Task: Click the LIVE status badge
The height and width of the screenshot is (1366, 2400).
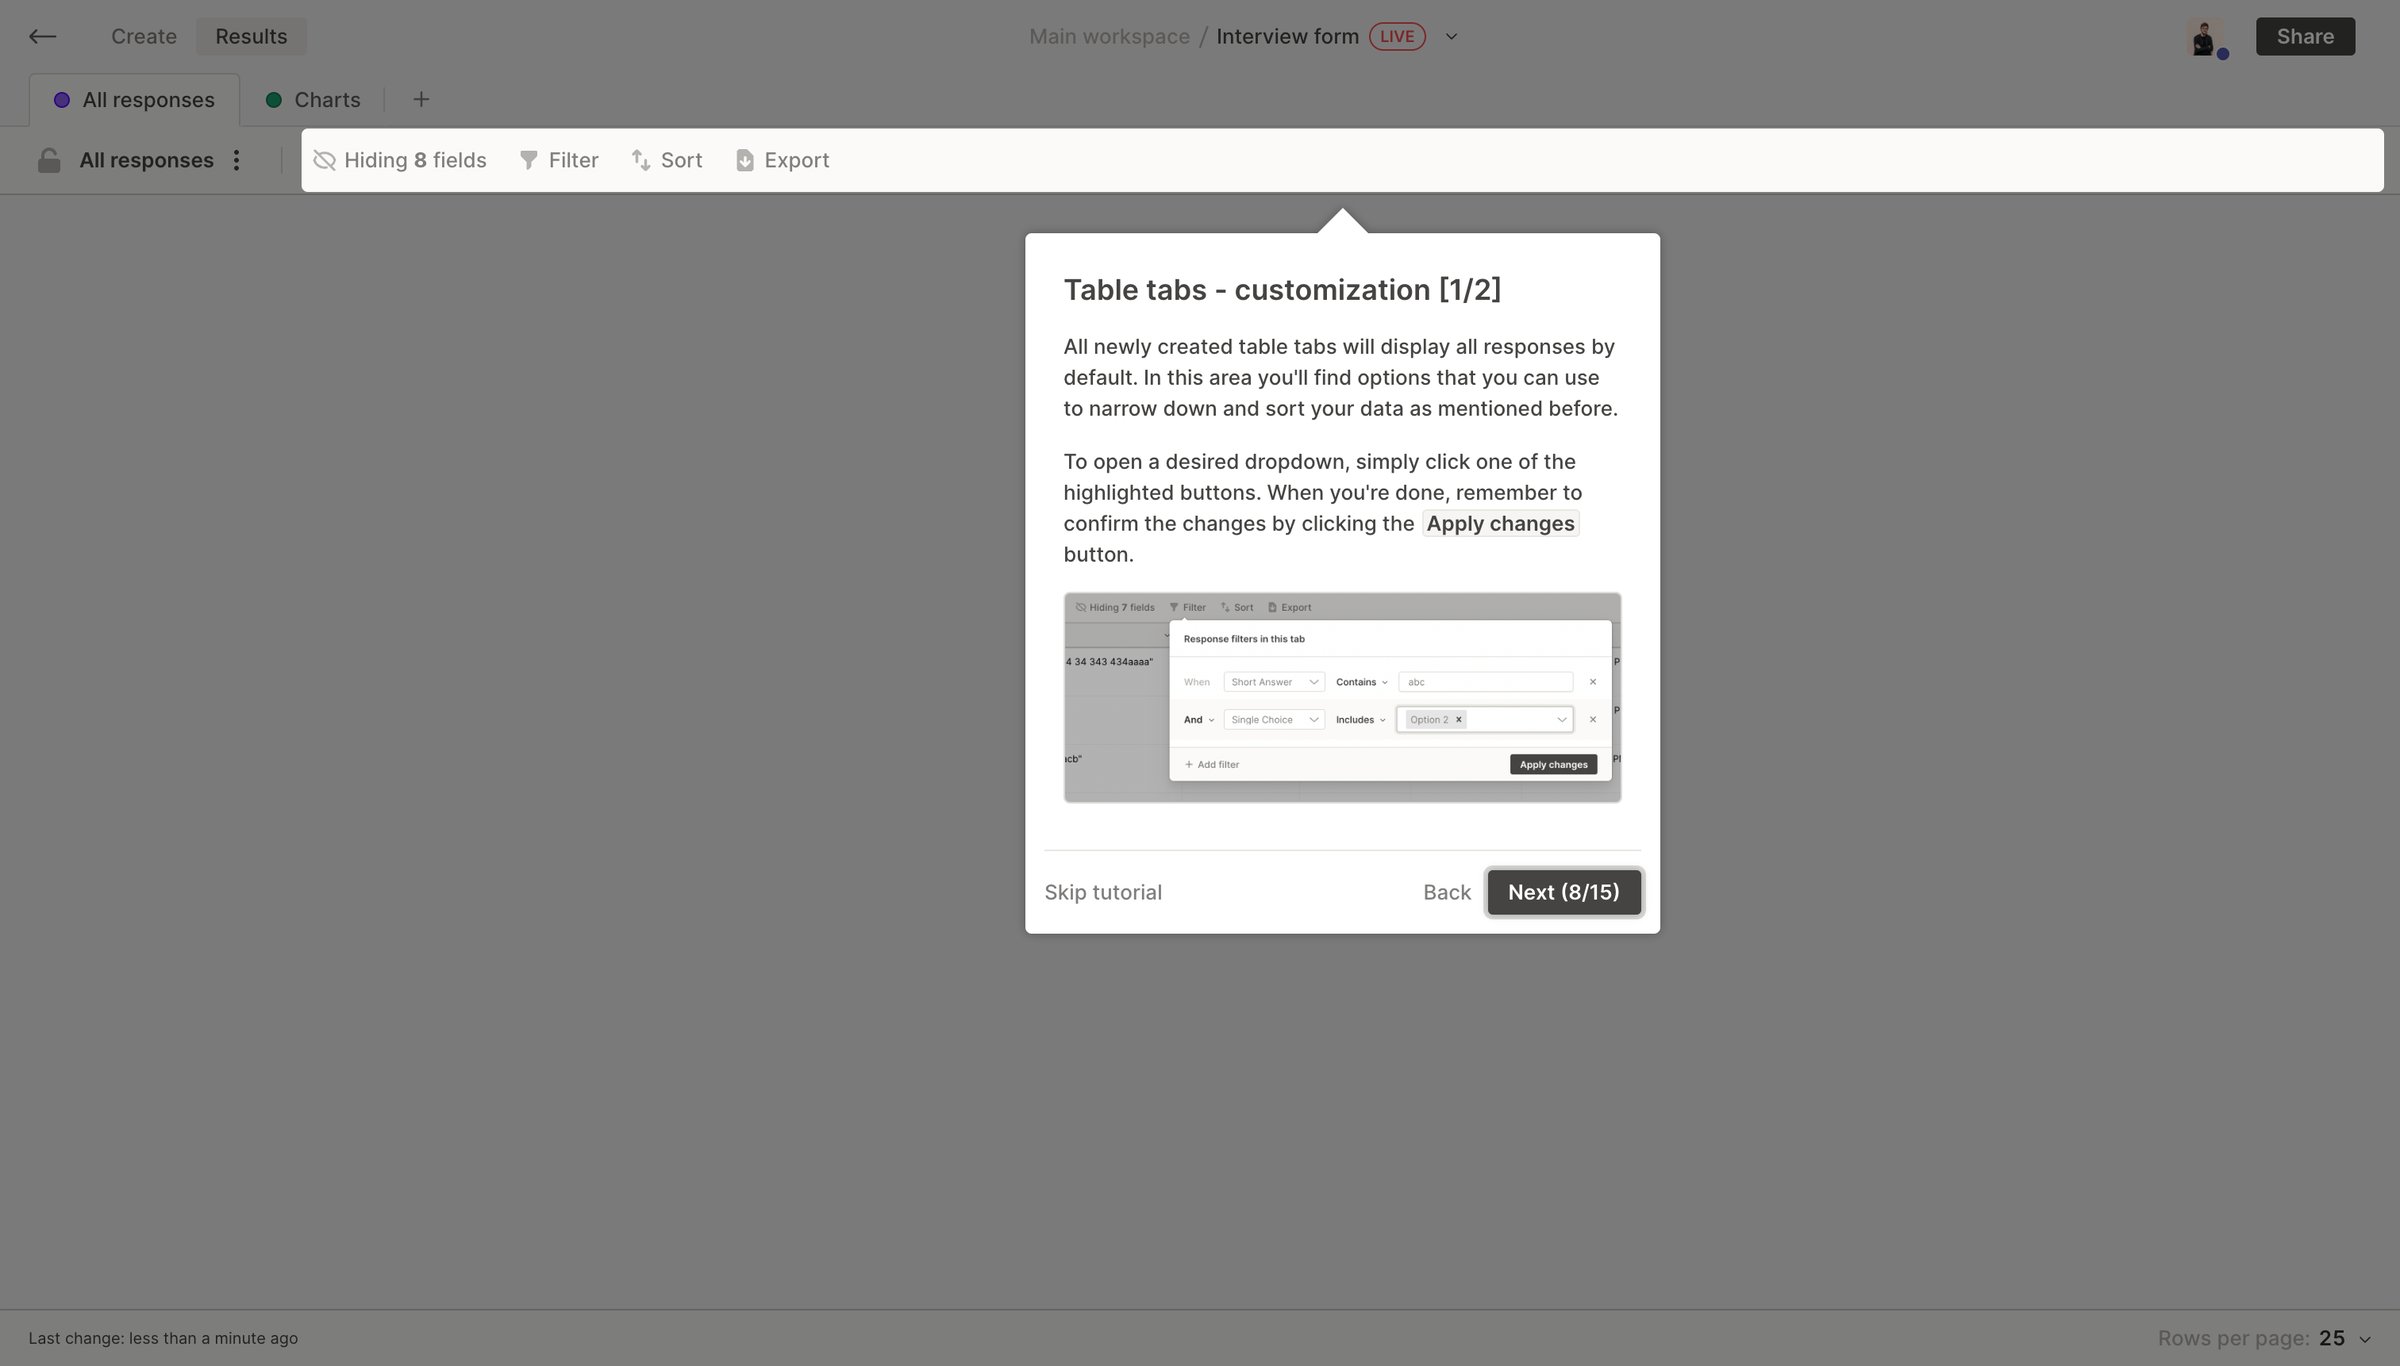Action: [x=1397, y=37]
